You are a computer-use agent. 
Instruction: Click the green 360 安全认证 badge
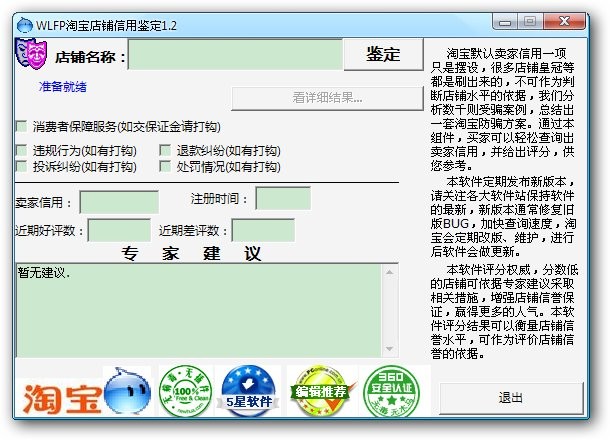coord(392,391)
